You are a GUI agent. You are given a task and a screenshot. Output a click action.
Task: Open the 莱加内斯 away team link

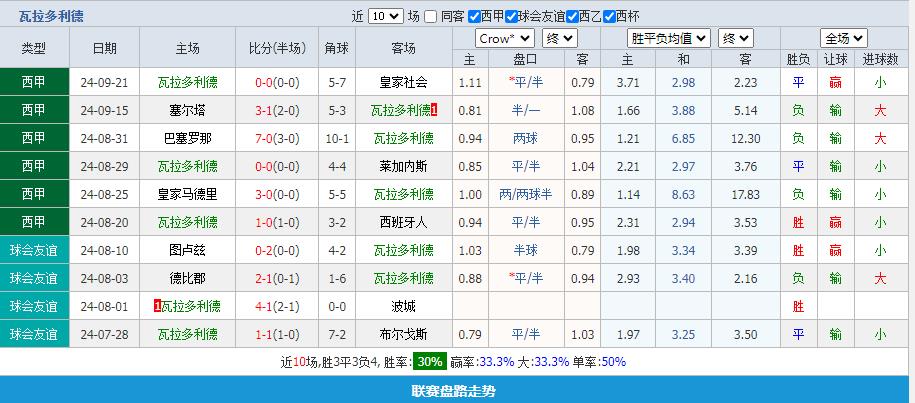404,166
